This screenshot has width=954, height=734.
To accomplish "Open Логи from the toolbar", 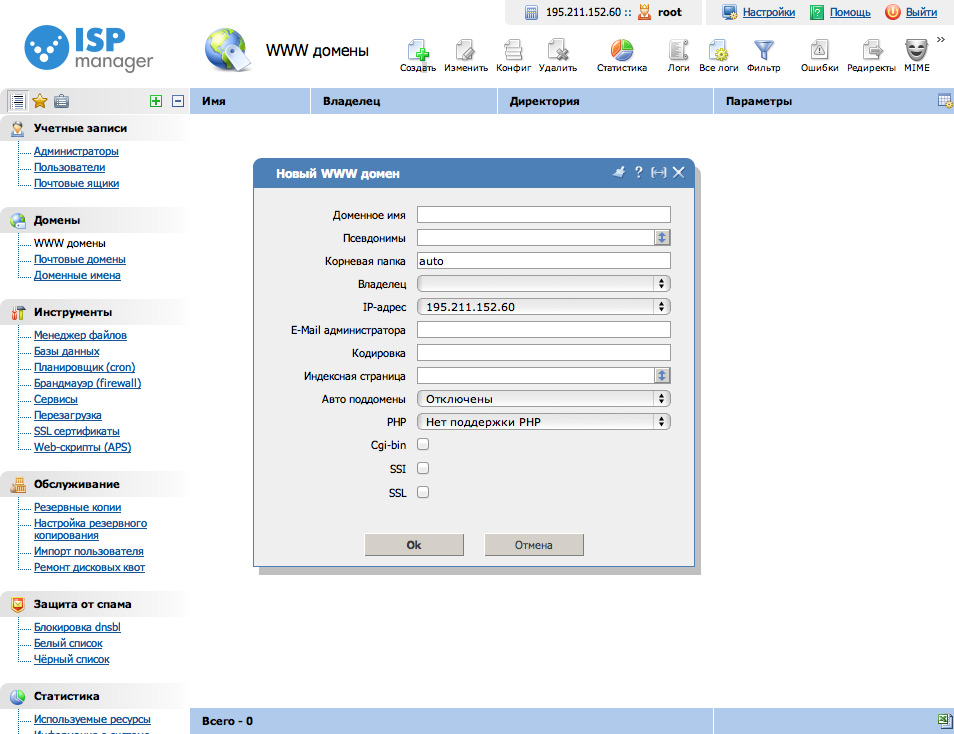I will 678,52.
